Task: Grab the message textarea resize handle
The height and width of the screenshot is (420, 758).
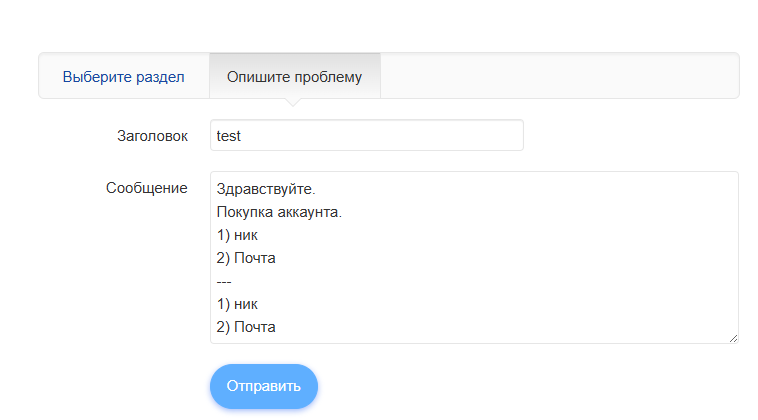Action: 733,338
